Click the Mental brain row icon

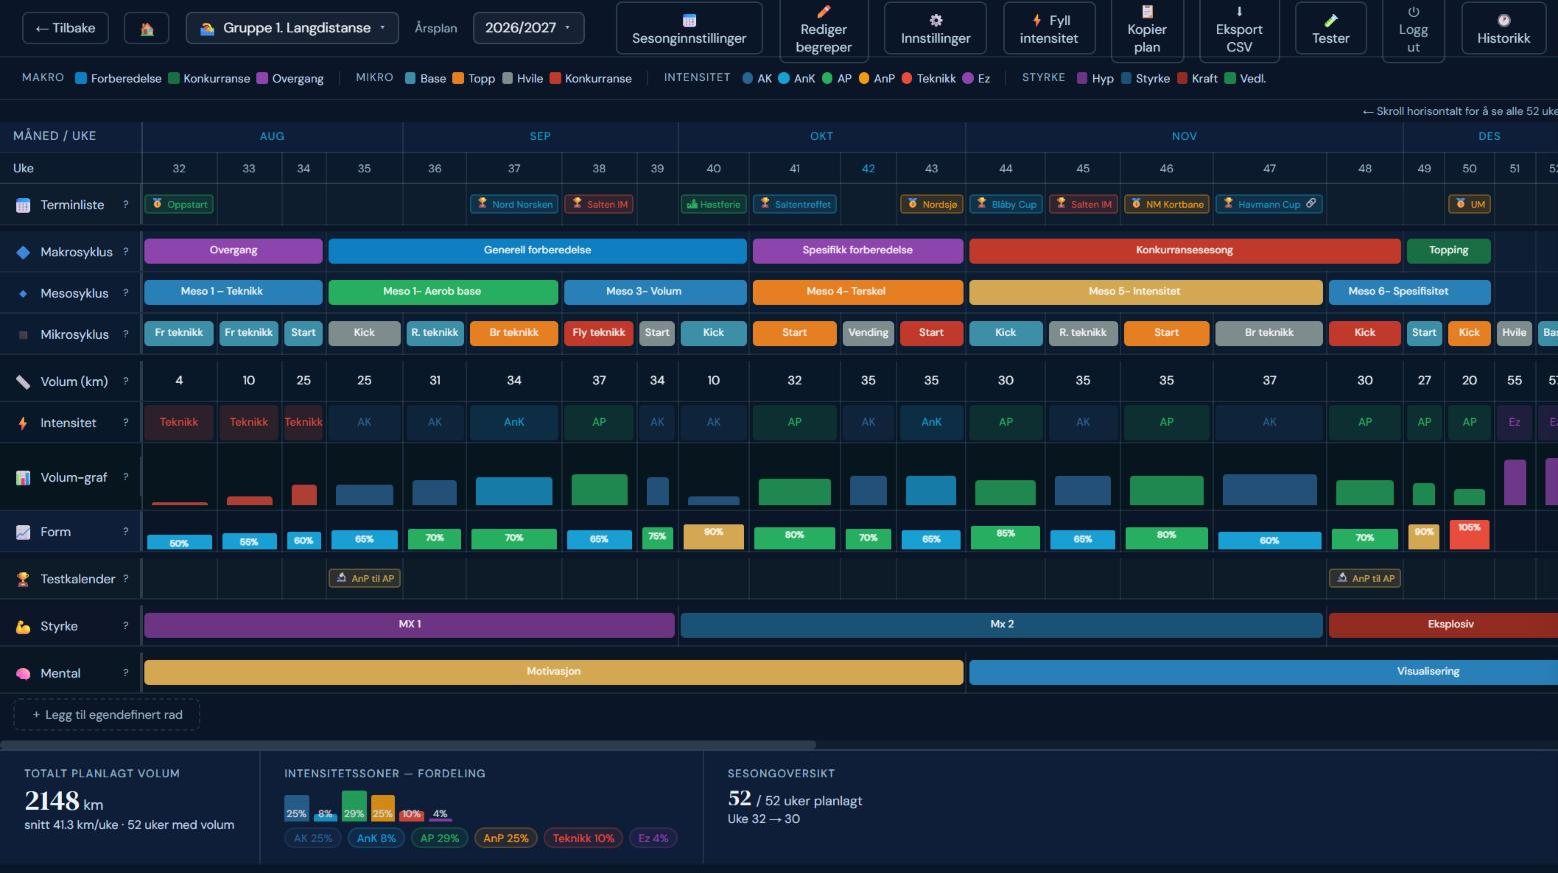pos(23,674)
